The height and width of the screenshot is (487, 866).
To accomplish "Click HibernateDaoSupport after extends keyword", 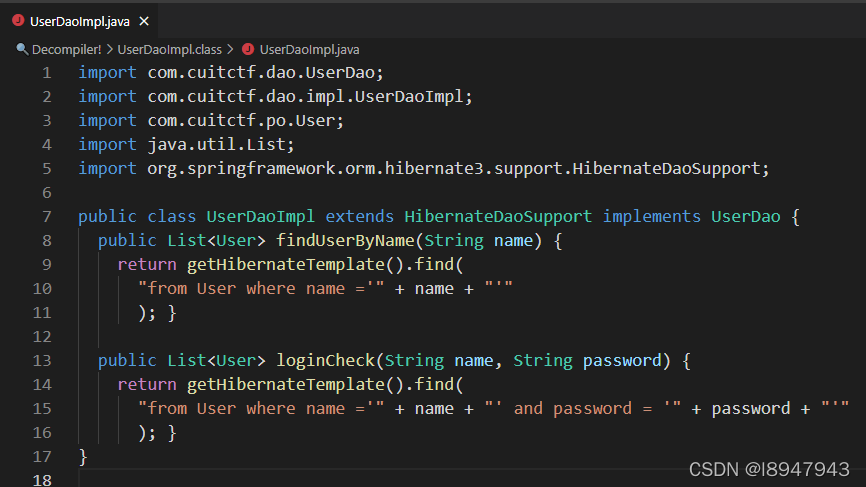I will (x=498, y=216).
